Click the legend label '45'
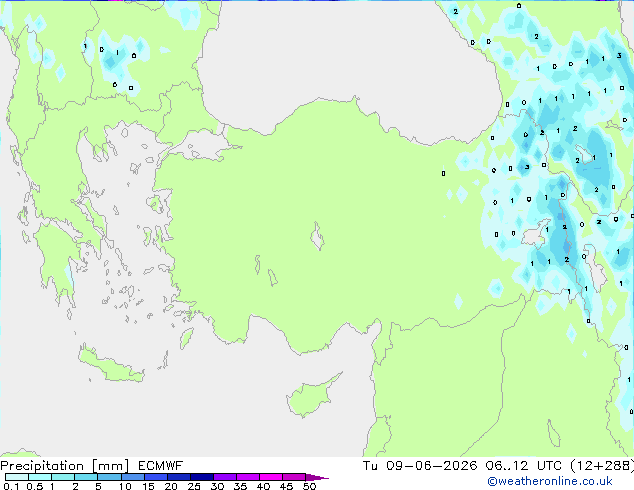 coord(286,486)
